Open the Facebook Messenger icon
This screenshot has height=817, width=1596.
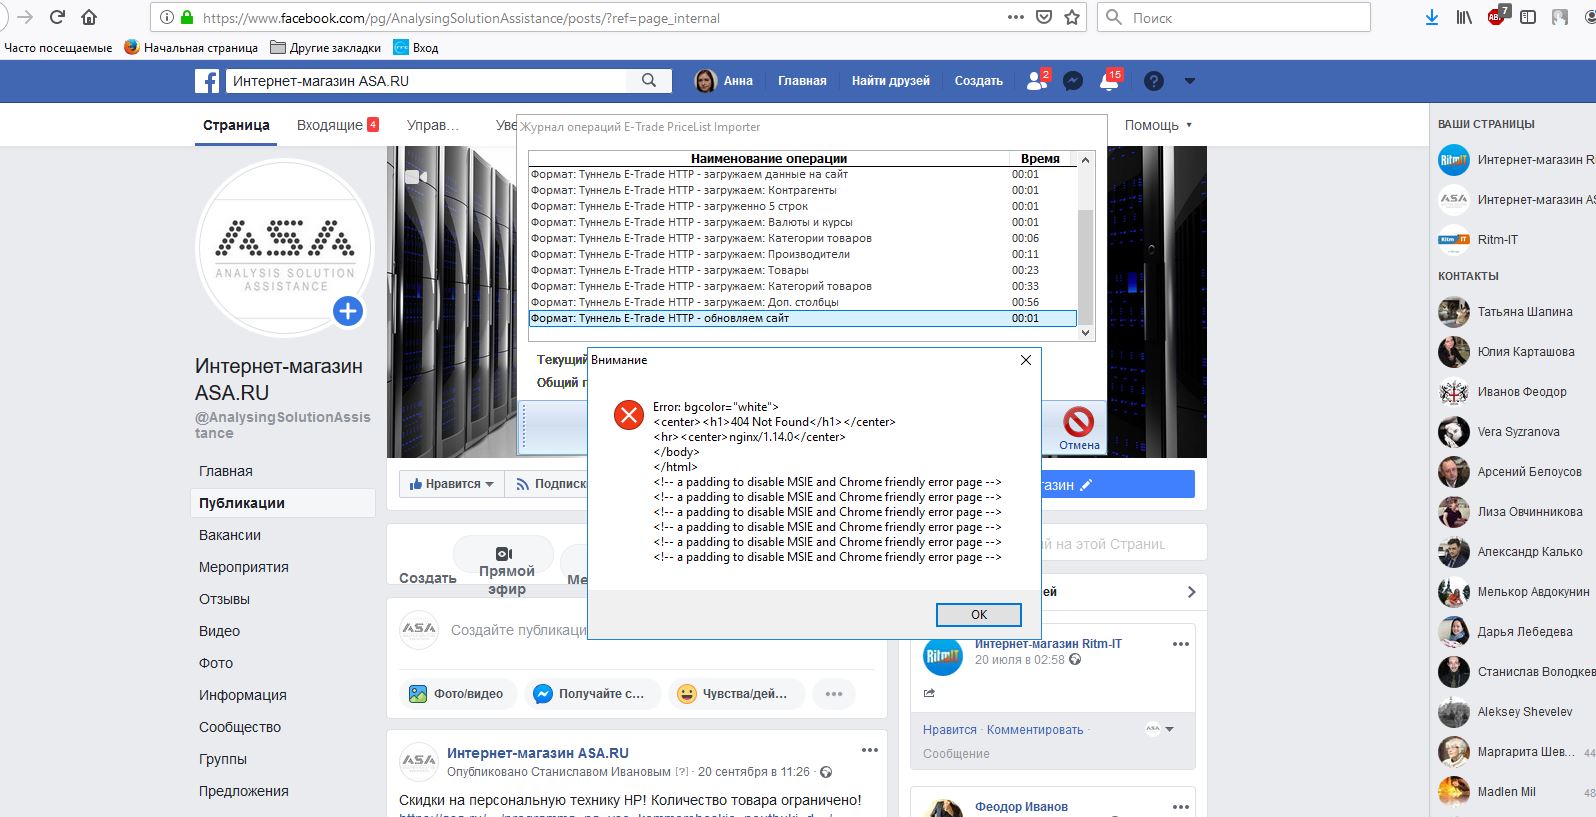(x=1073, y=81)
